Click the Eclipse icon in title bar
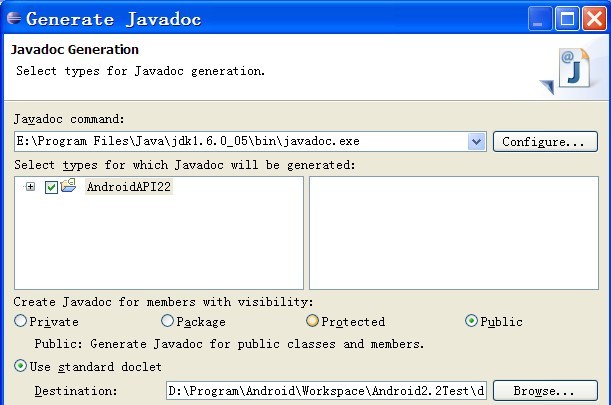 tap(14, 18)
